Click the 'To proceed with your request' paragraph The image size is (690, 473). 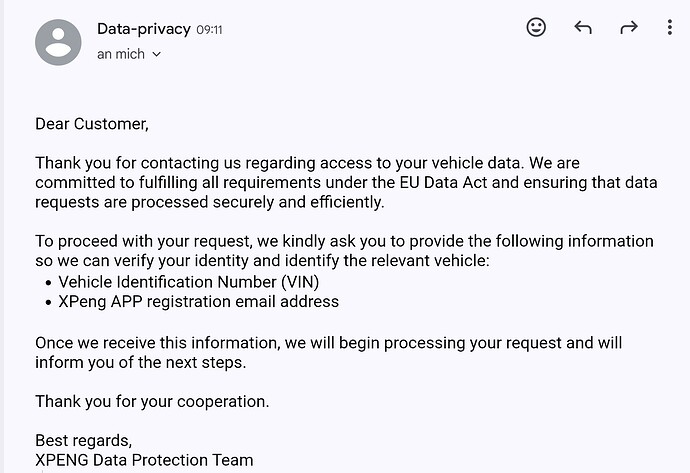[x=345, y=251]
